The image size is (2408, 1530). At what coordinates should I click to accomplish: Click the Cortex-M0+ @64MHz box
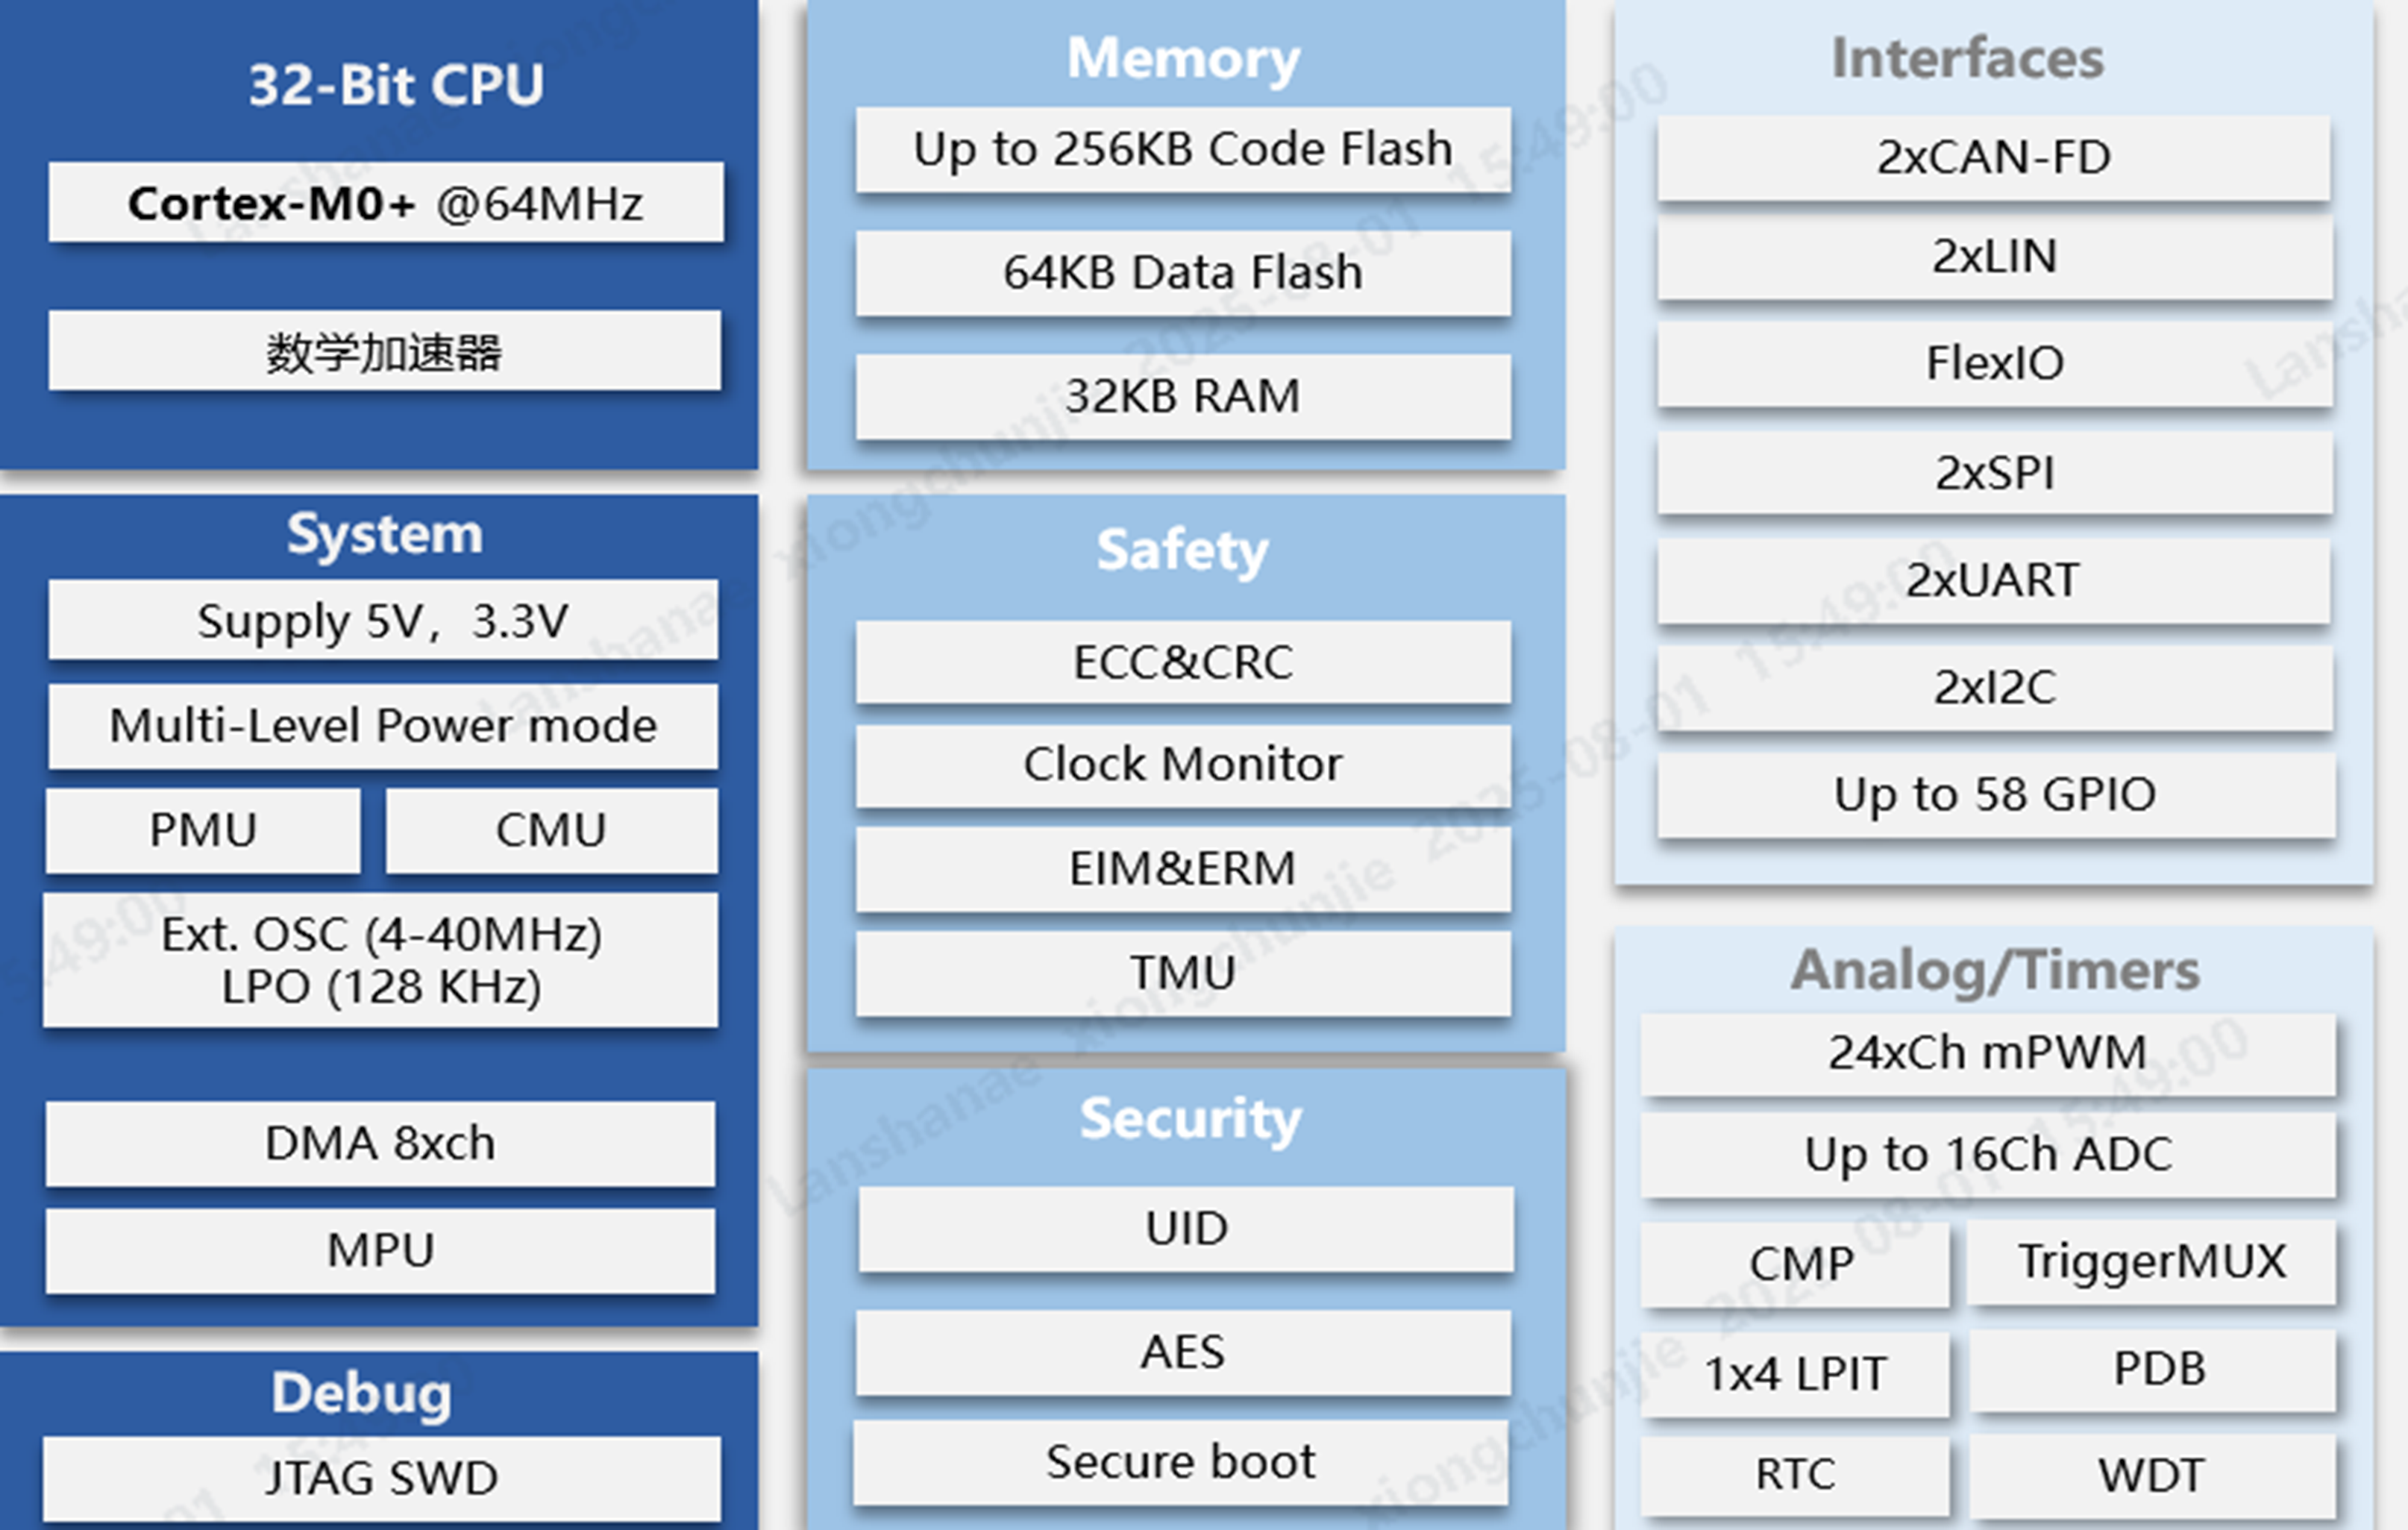pos(385,203)
